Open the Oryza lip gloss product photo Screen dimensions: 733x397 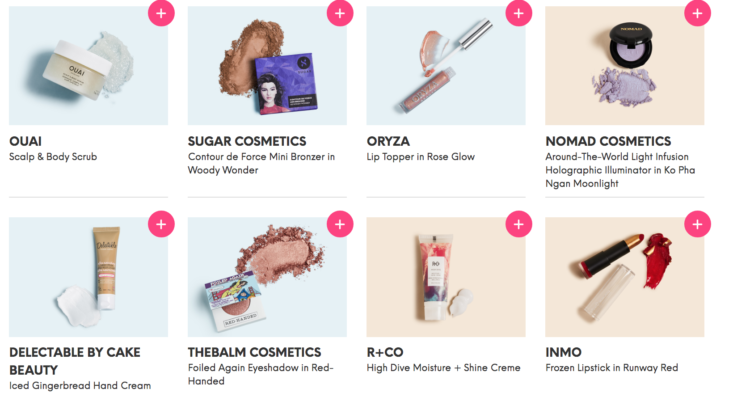pos(446,65)
